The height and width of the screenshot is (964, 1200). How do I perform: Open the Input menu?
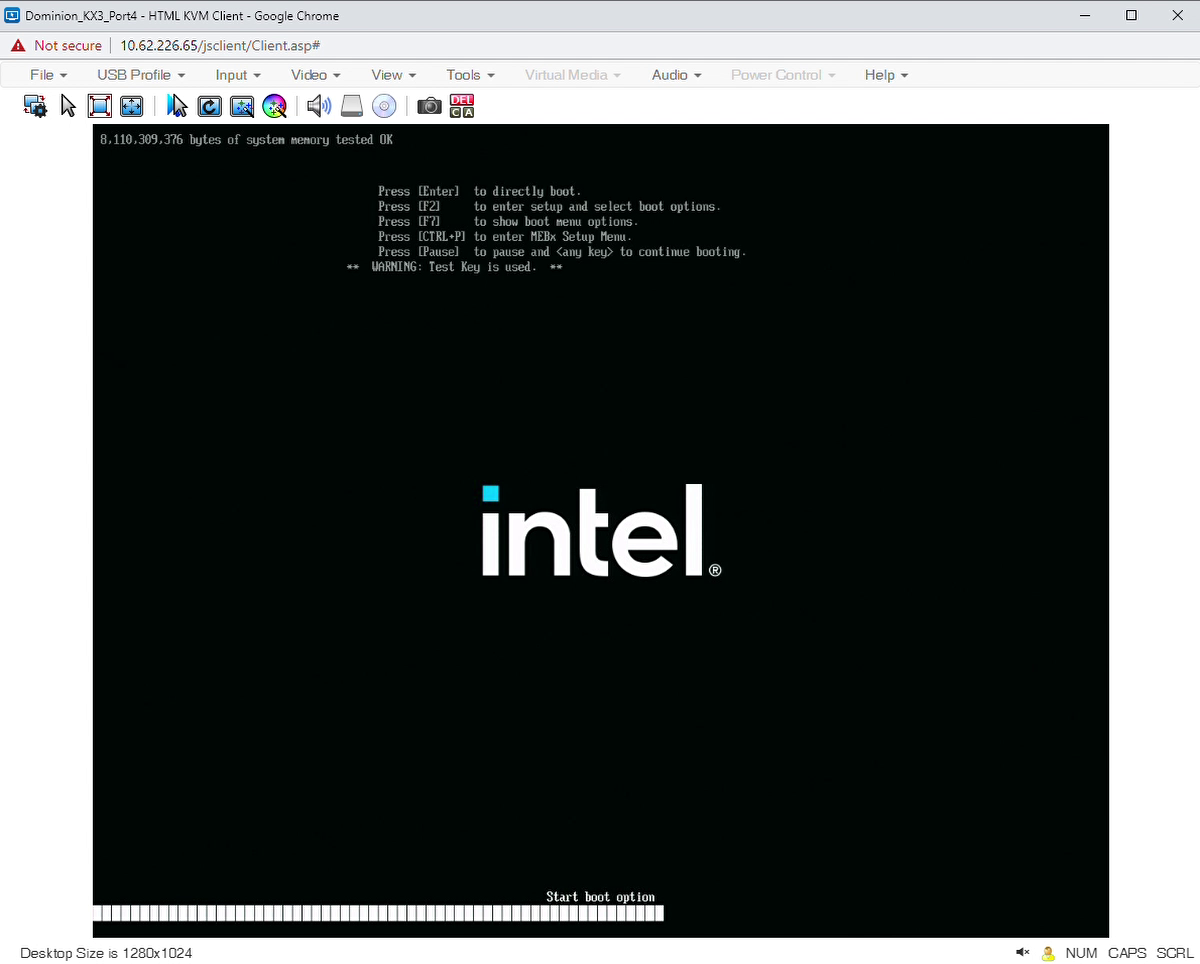pos(238,75)
